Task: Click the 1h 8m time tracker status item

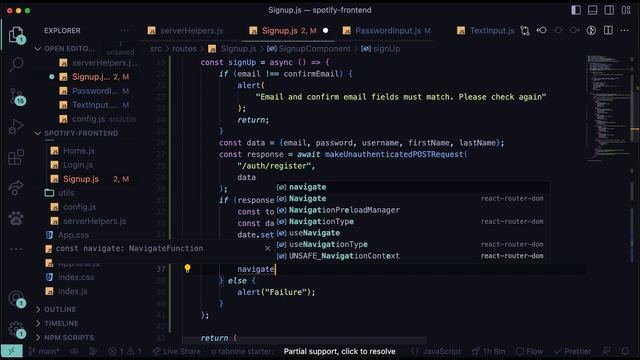Action: pos(489,351)
